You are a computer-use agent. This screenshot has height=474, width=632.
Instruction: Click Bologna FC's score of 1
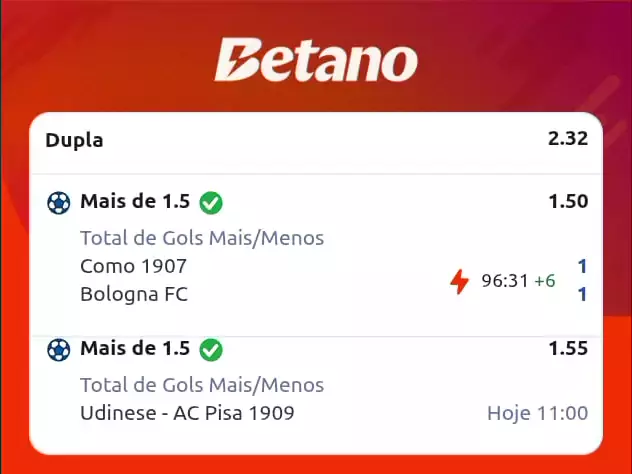click(582, 294)
